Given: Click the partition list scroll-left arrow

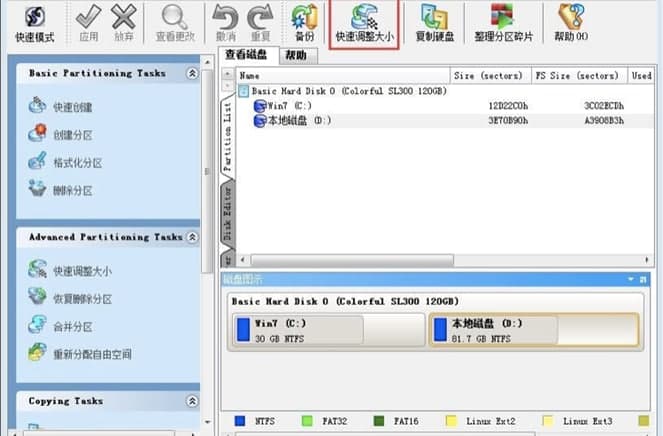Looking at the screenshot, I should coord(242,260).
